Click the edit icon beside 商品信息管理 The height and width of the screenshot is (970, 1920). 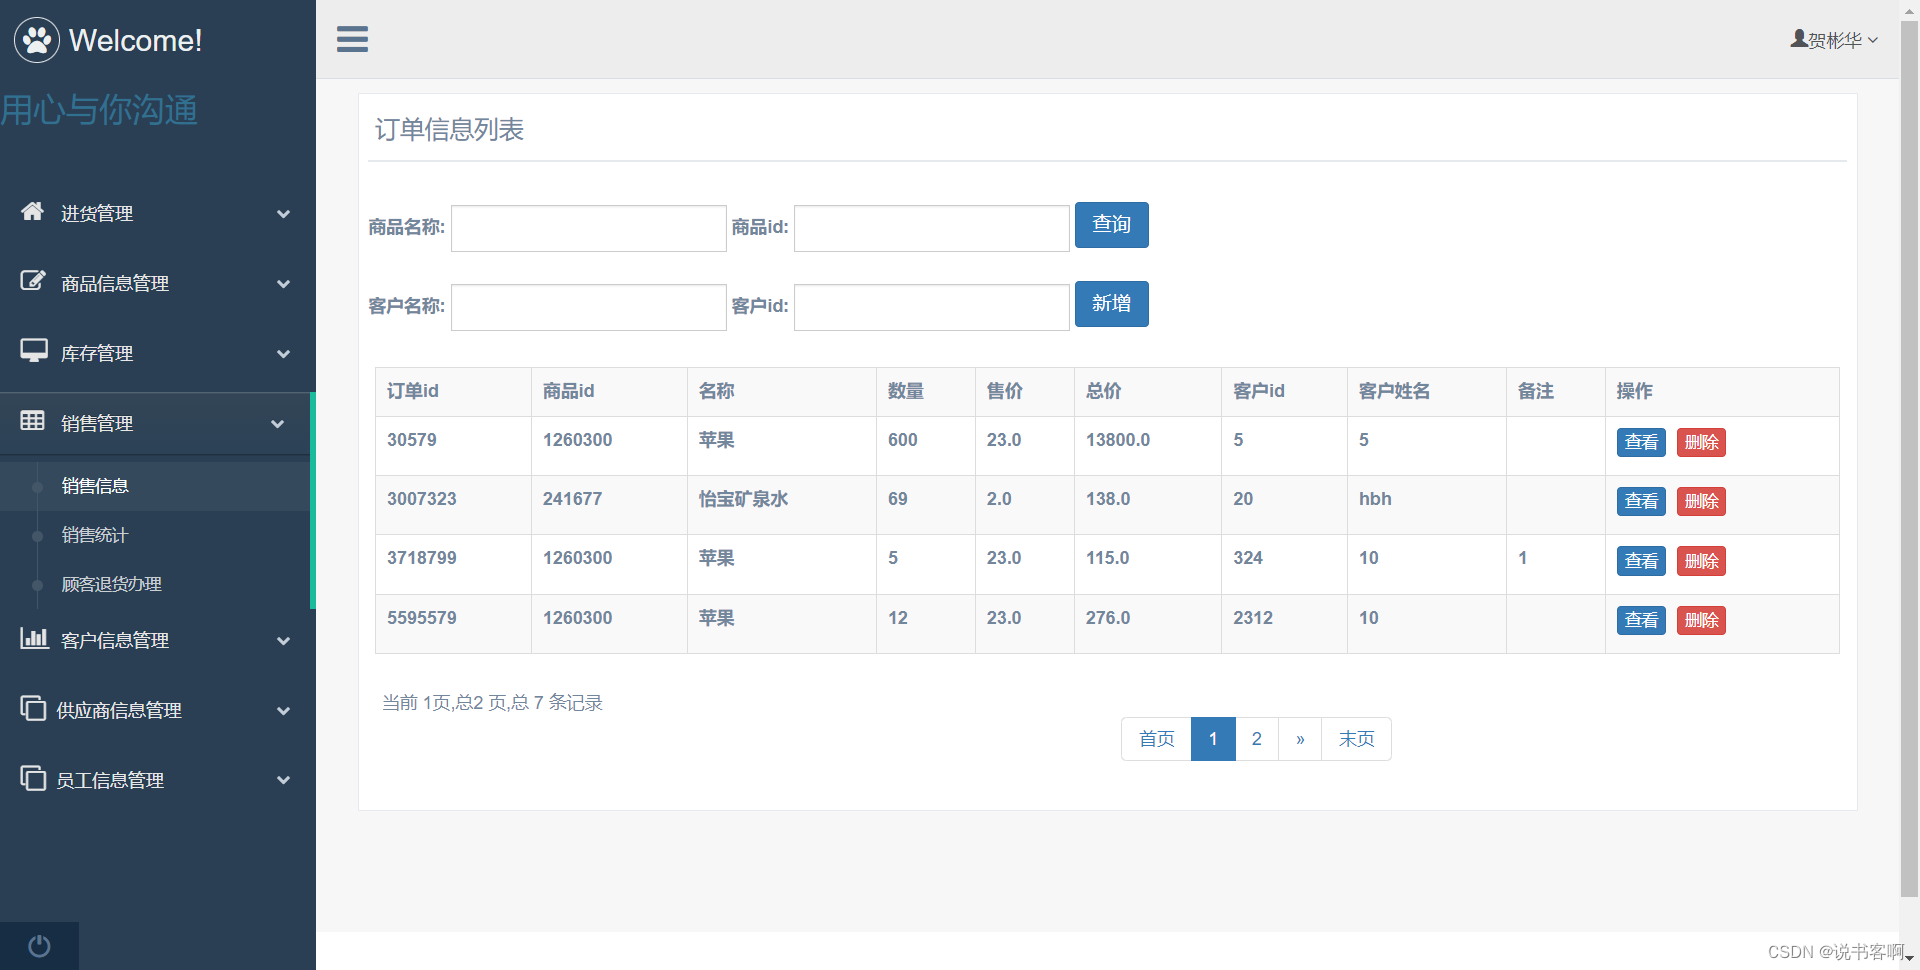tap(33, 281)
